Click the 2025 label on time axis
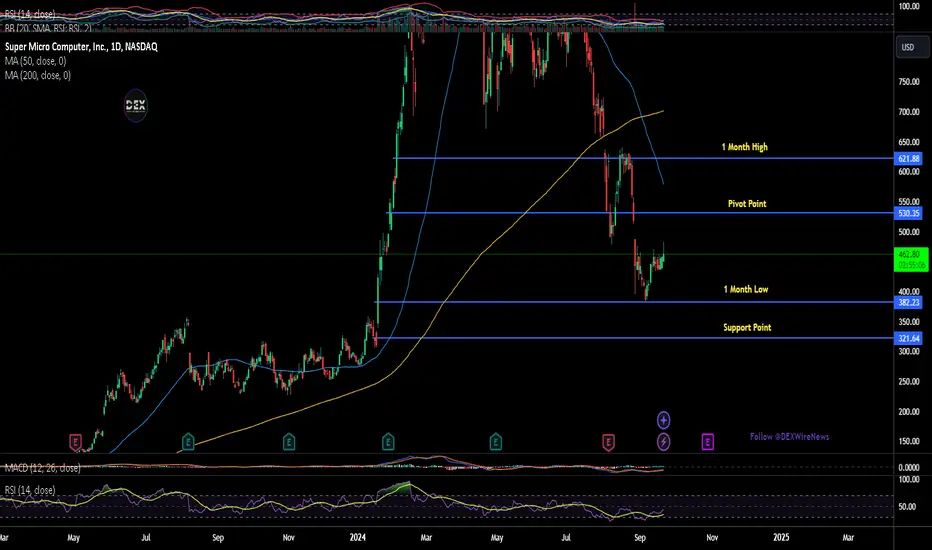 [x=781, y=538]
